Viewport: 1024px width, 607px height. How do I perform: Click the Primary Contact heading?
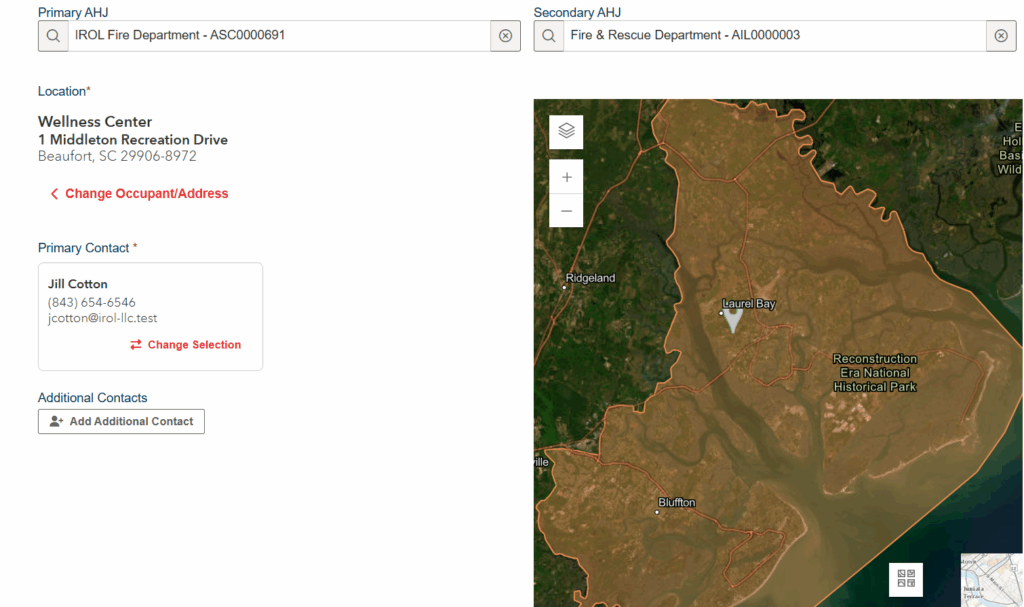88,248
